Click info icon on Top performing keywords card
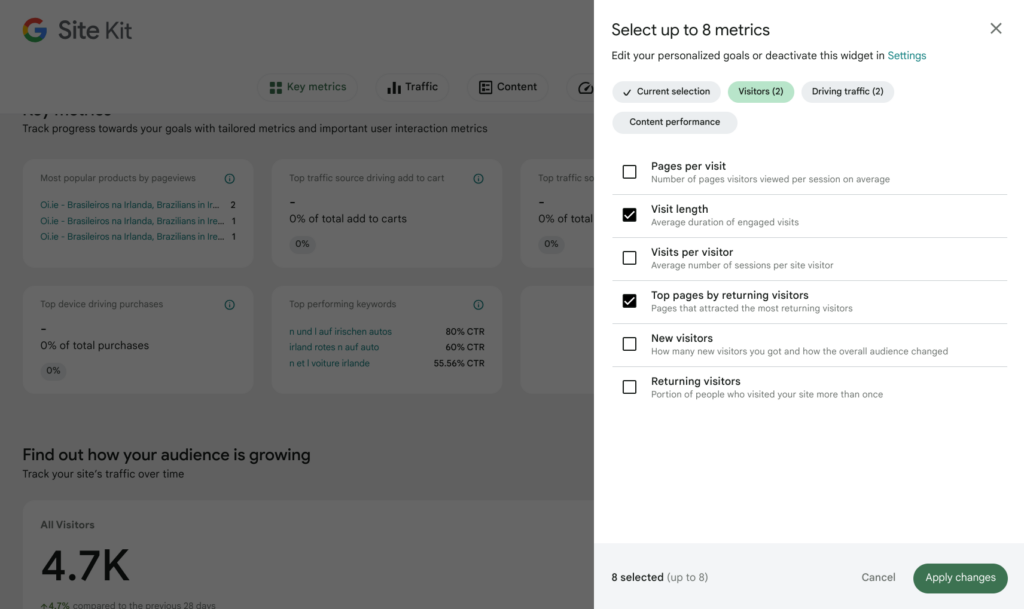The image size is (1024, 609). pos(478,305)
